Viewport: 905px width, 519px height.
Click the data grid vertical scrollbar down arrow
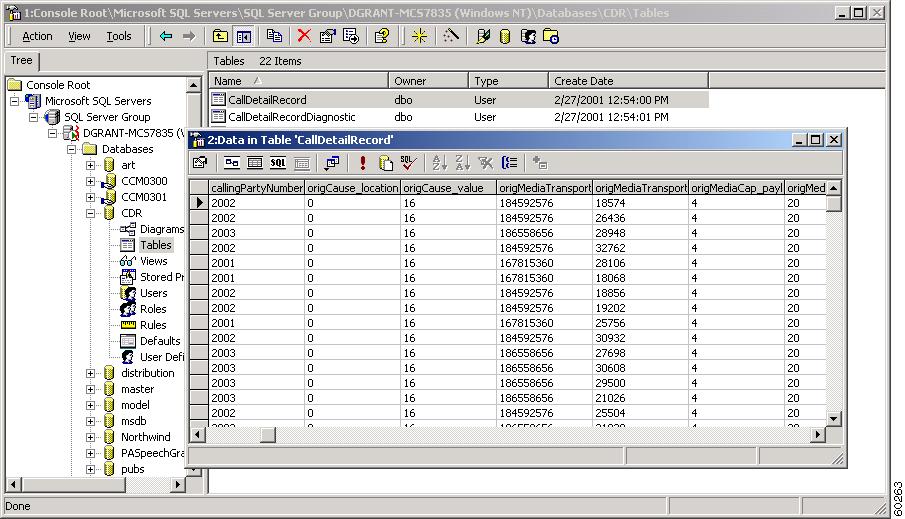coord(833,419)
